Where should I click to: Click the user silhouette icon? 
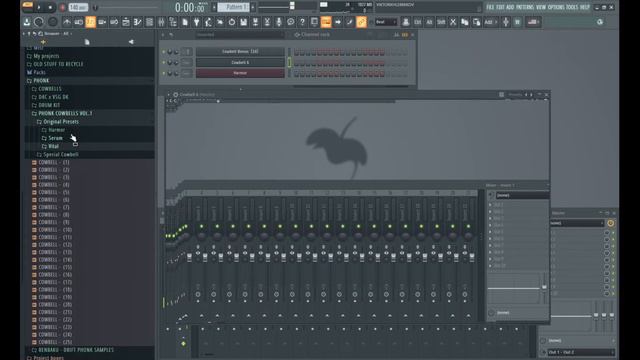click(406, 22)
